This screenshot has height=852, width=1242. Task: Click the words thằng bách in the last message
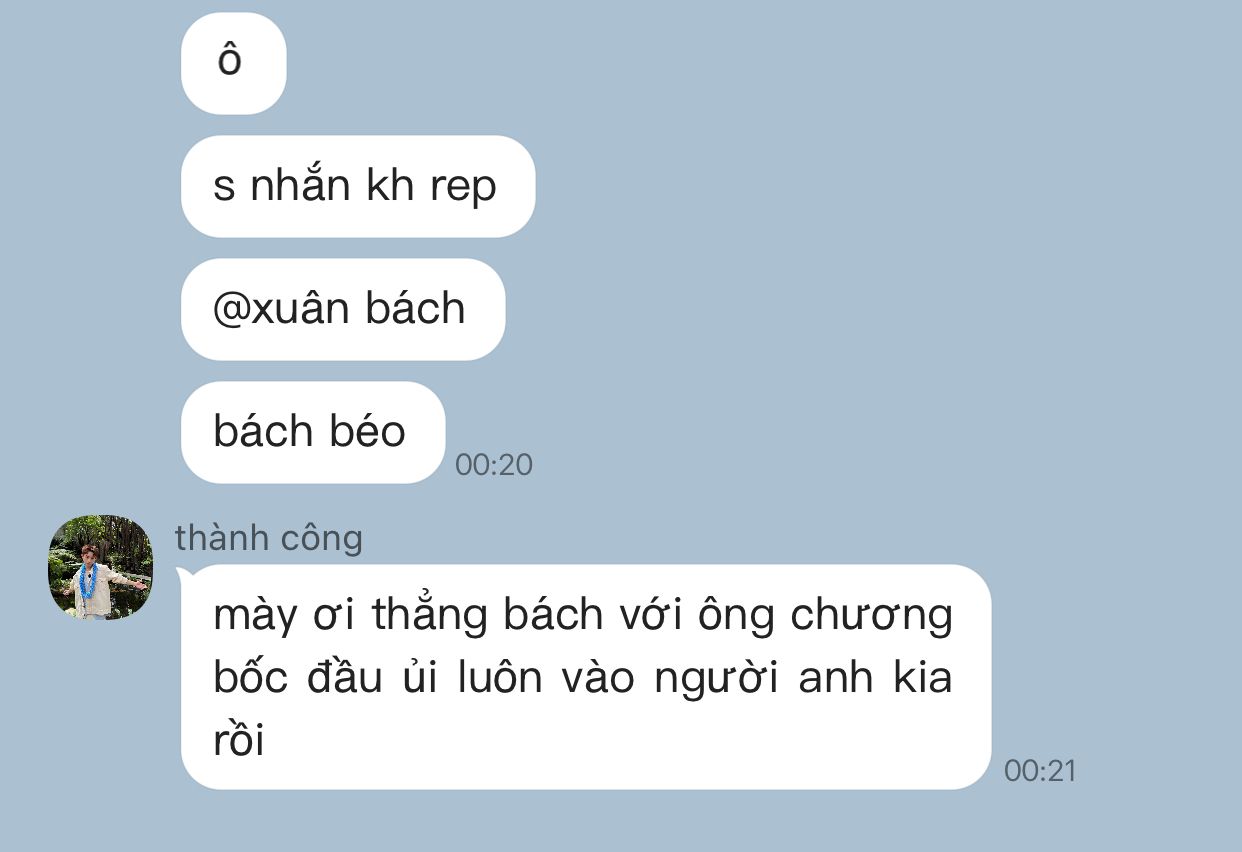click(488, 616)
